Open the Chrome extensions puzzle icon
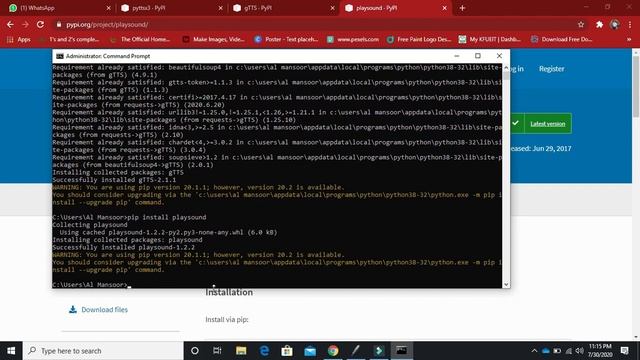Viewport: 640px width, 360px height. (x=599, y=24)
